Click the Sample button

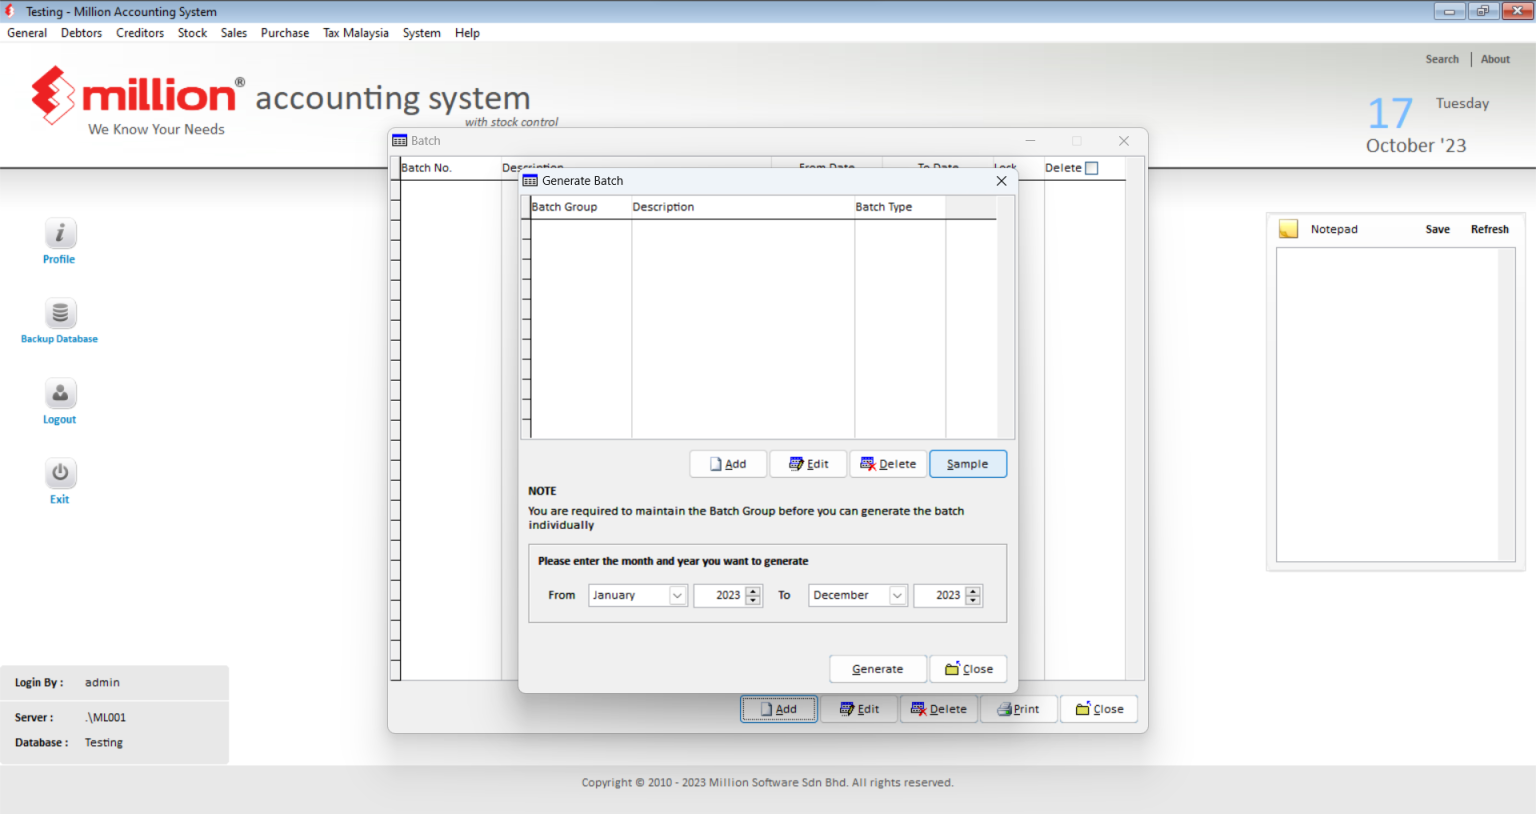(967, 463)
